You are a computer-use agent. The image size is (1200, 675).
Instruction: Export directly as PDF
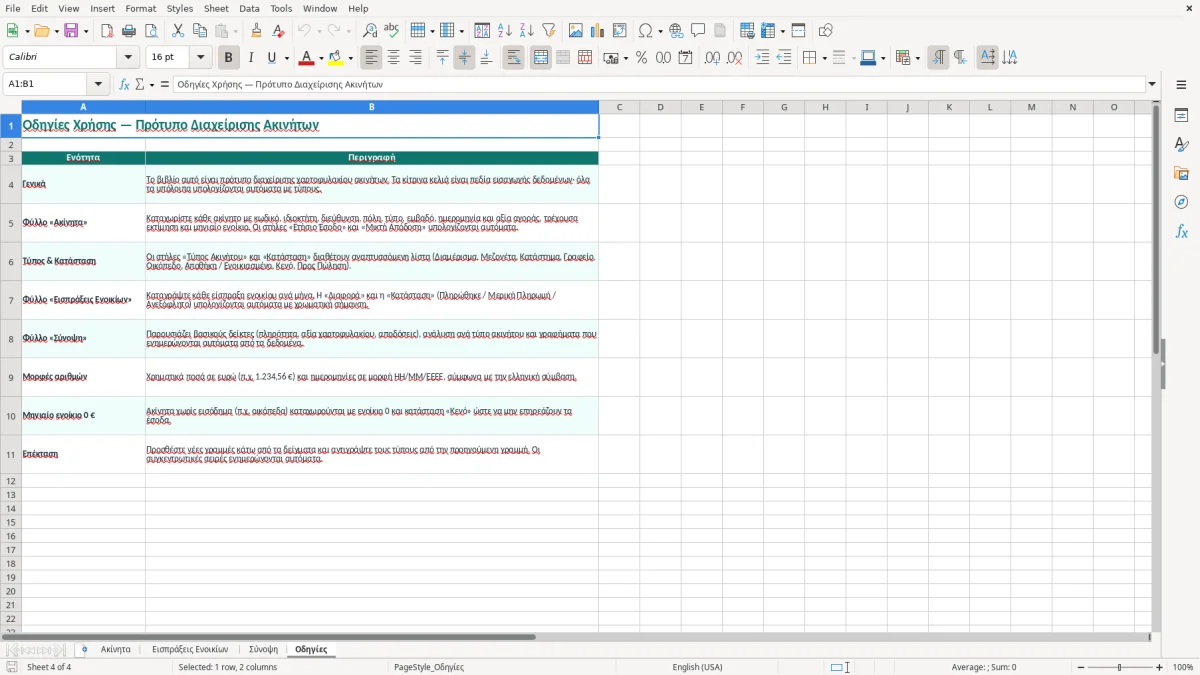107,31
